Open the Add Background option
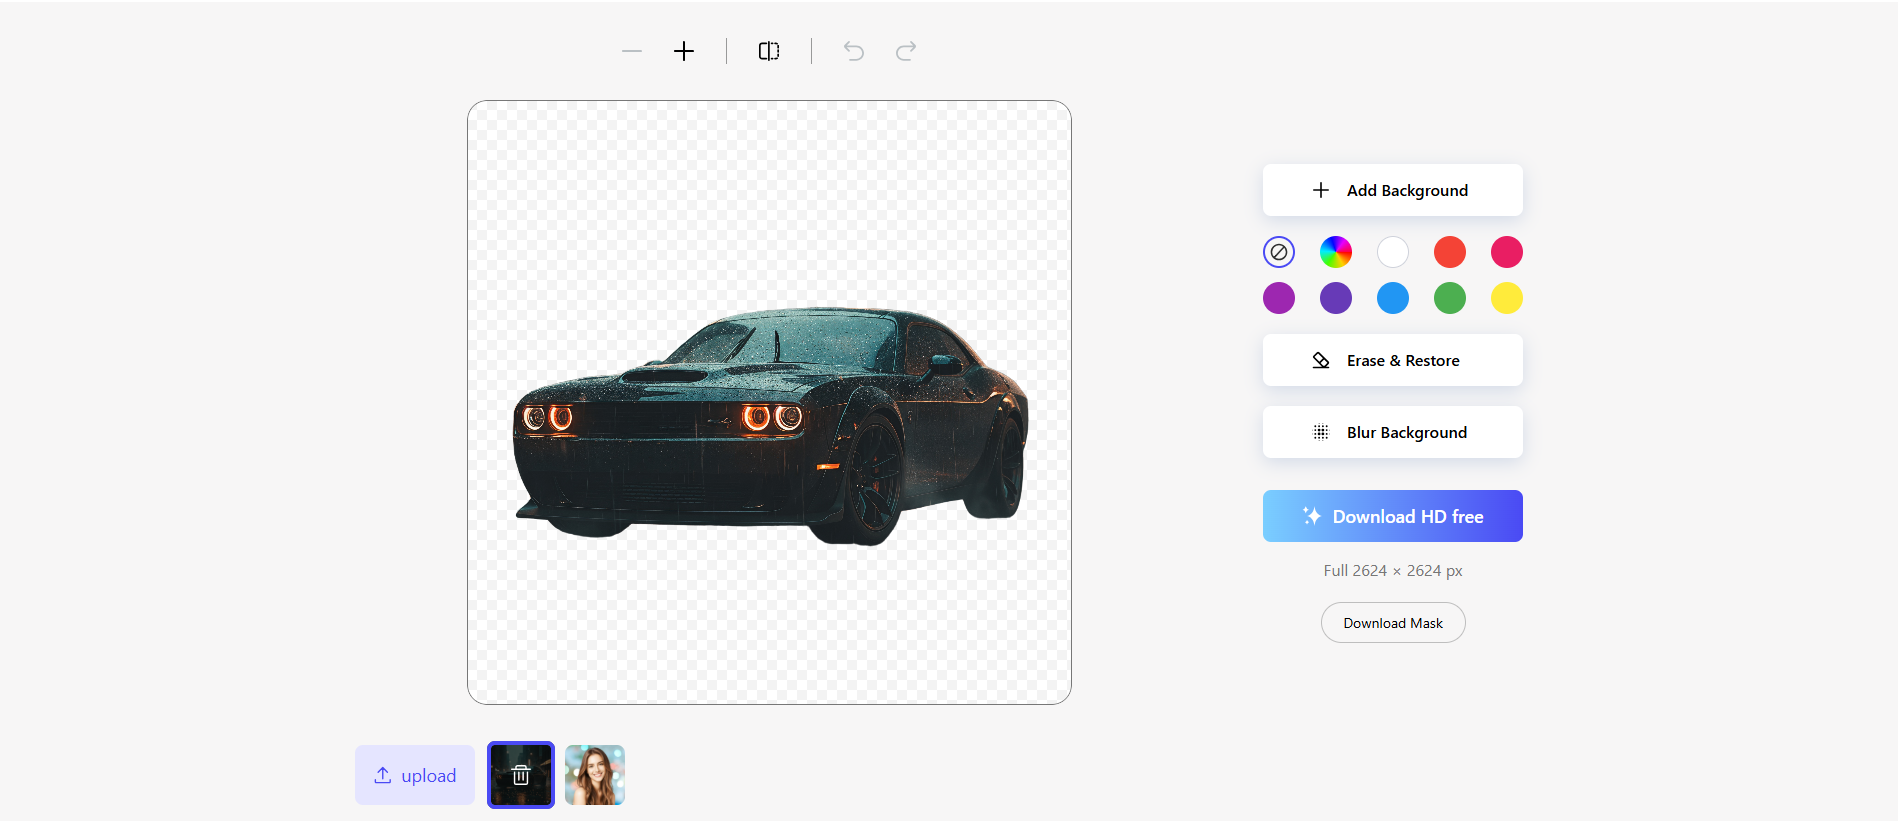The height and width of the screenshot is (821, 1898). [1392, 190]
